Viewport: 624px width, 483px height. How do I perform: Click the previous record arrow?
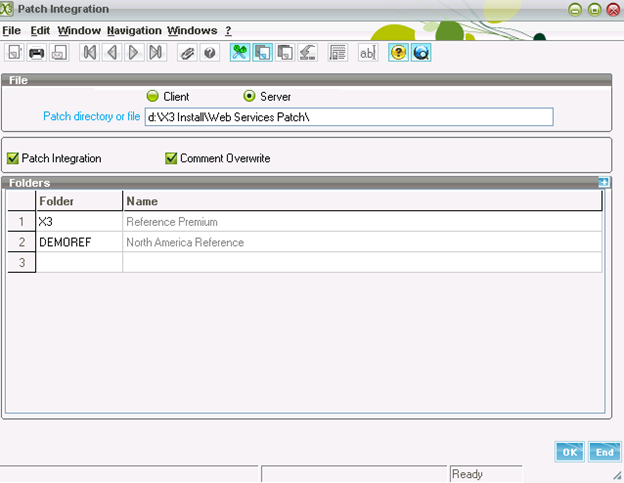[112, 53]
